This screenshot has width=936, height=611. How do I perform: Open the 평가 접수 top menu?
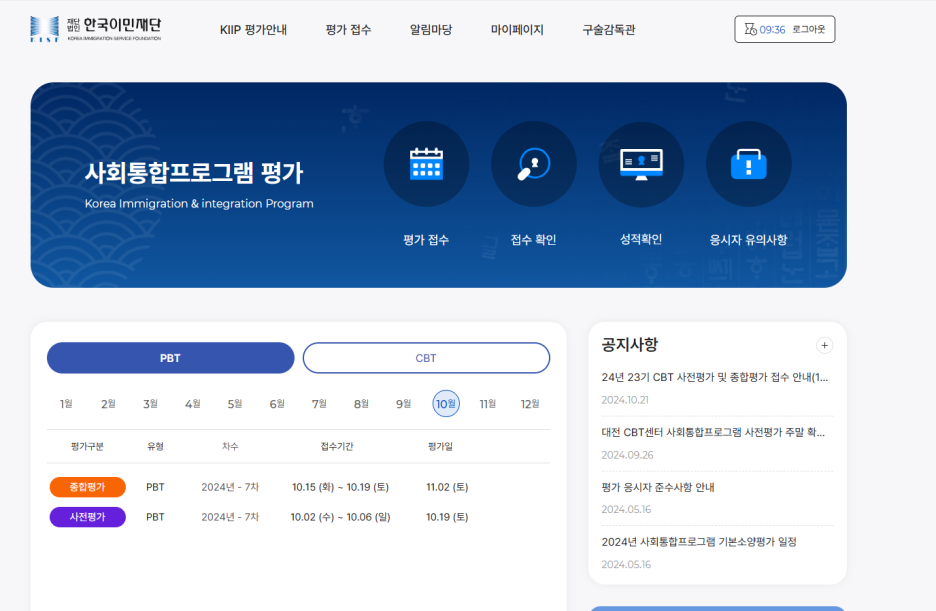(x=348, y=30)
